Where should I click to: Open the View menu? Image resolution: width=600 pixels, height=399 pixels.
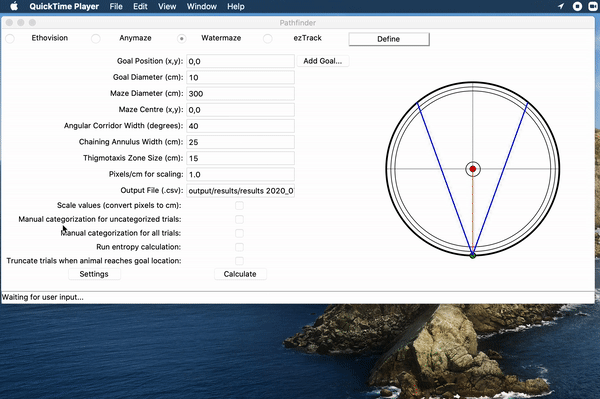pyautogui.click(x=167, y=7)
